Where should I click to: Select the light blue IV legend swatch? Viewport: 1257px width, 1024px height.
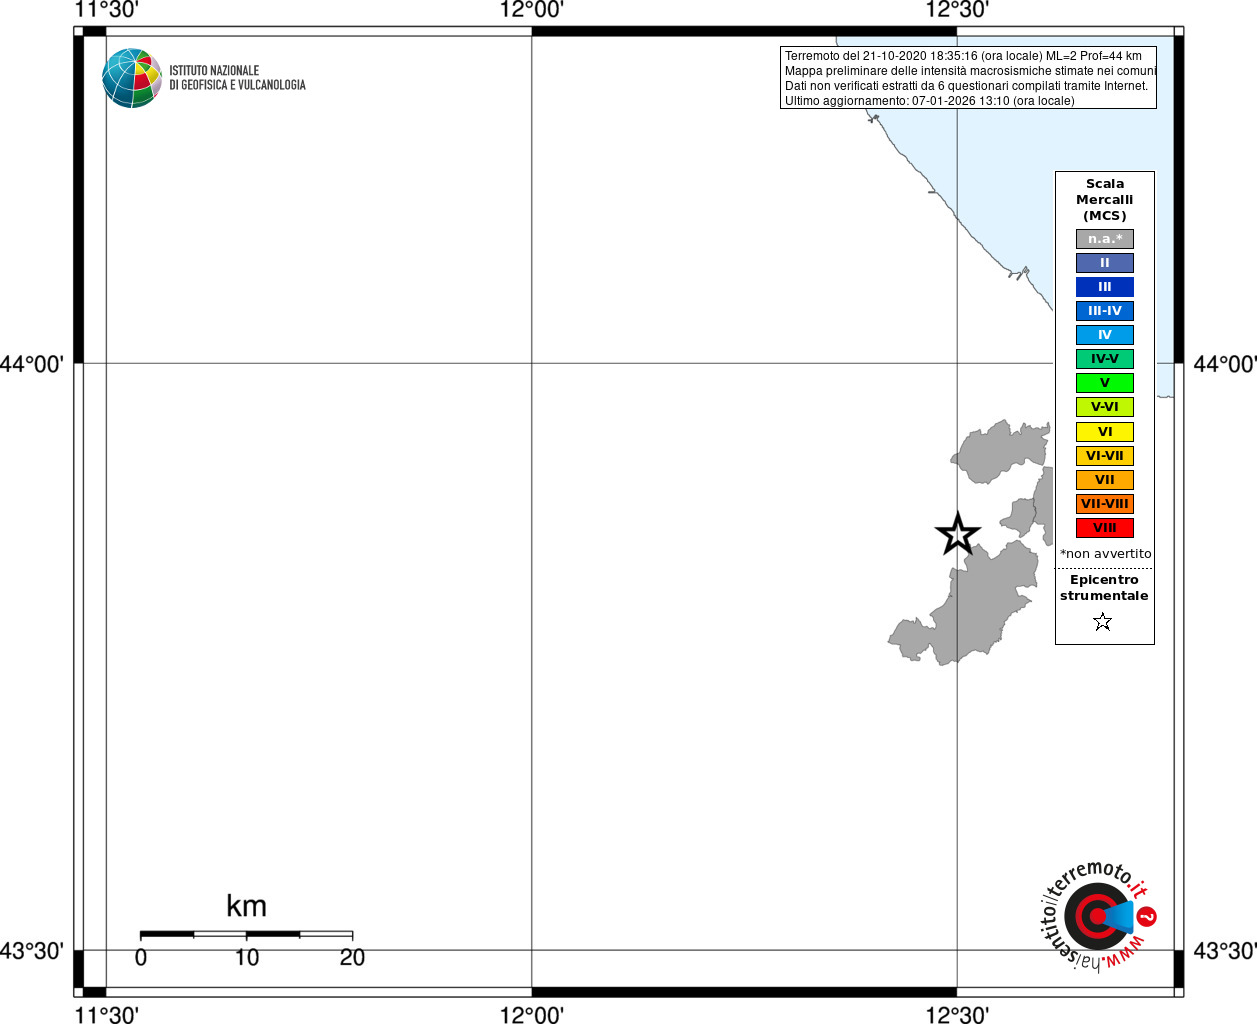coord(1105,335)
